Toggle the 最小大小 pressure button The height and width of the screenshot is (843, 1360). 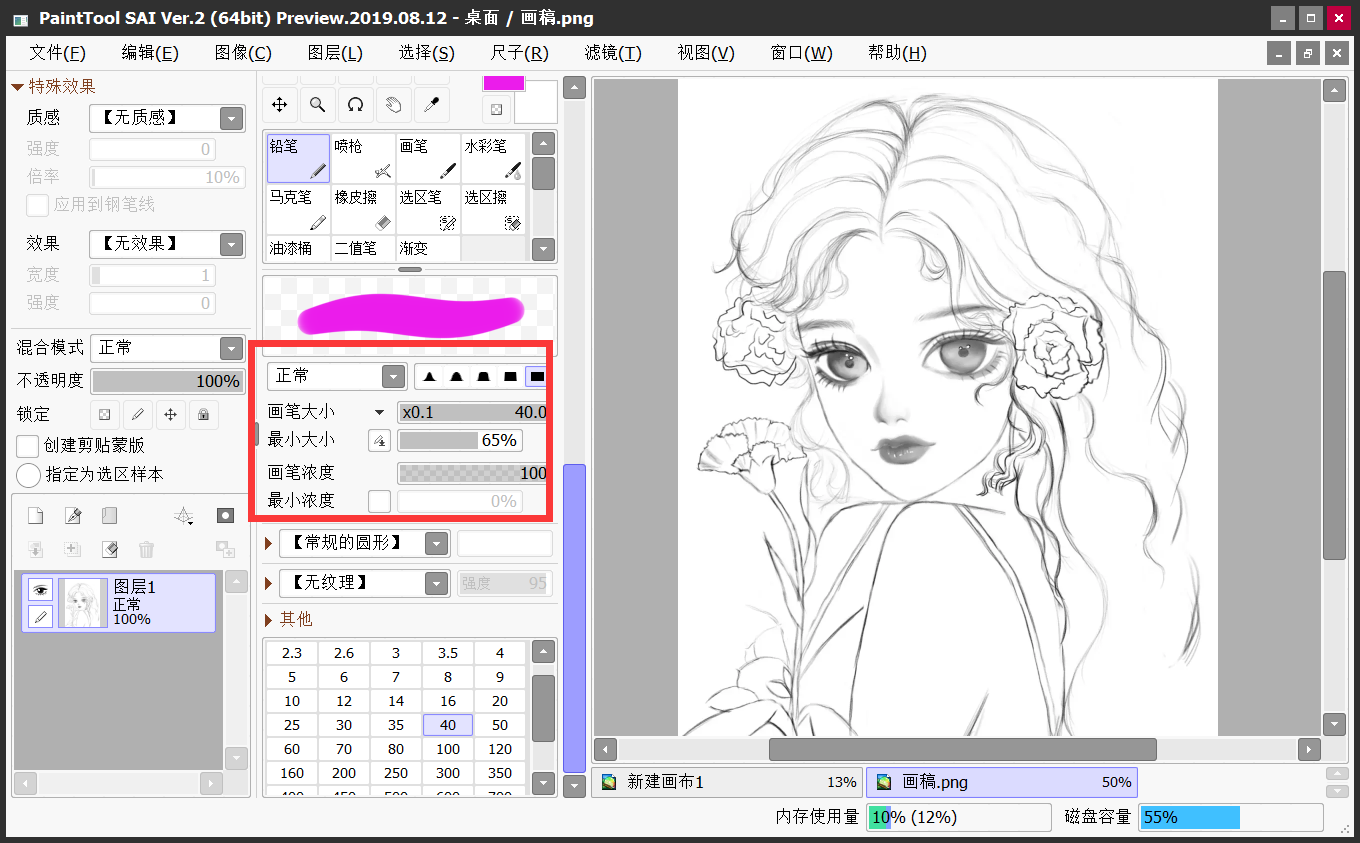(379, 440)
